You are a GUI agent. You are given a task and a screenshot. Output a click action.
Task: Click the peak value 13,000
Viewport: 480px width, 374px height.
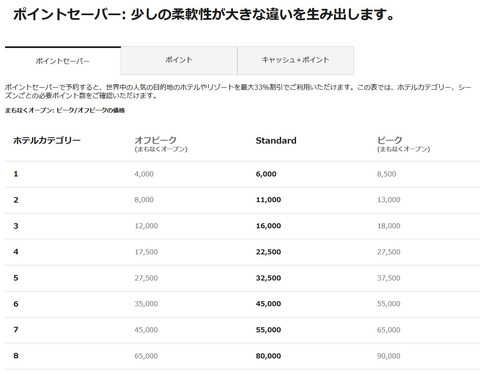click(x=389, y=200)
